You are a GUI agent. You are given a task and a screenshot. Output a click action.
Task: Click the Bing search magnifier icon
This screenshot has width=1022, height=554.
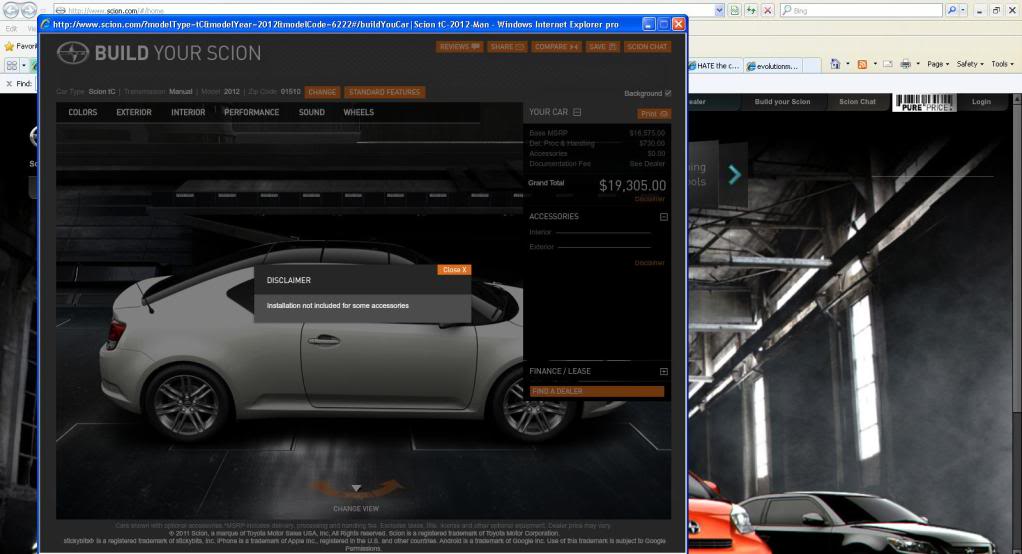point(952,10)
